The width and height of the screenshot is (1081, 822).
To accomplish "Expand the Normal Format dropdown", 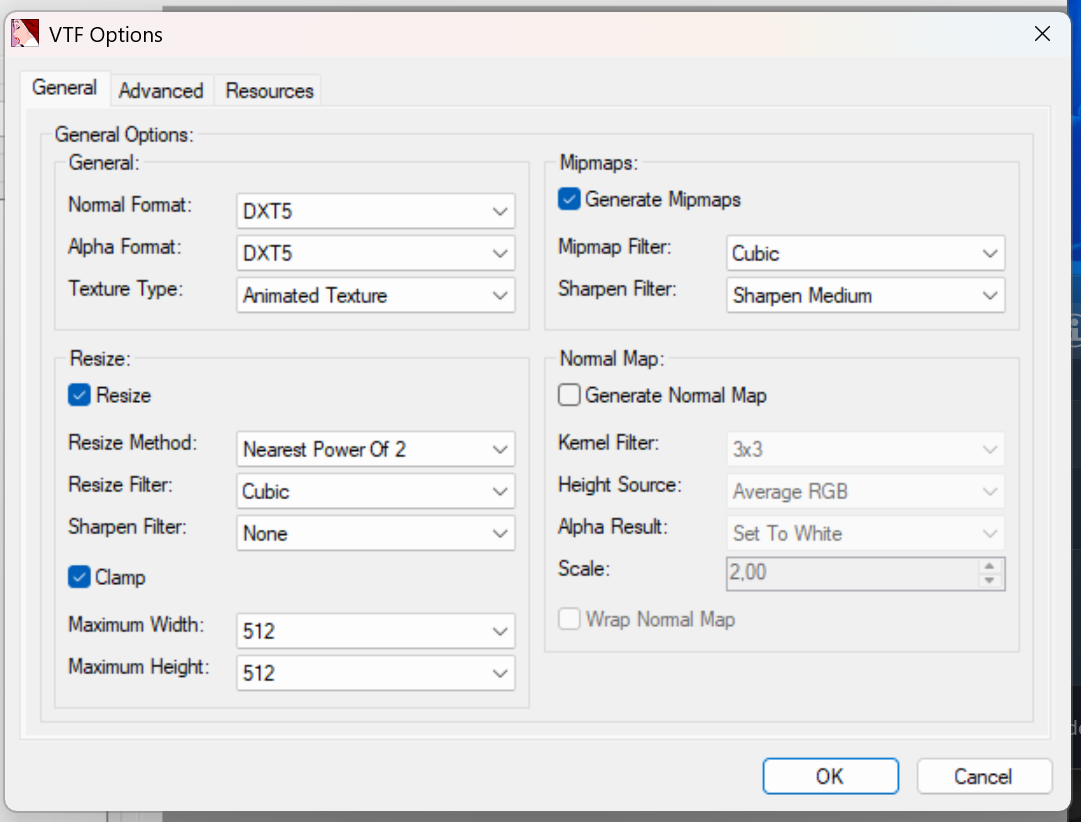I will pos(376,212).
